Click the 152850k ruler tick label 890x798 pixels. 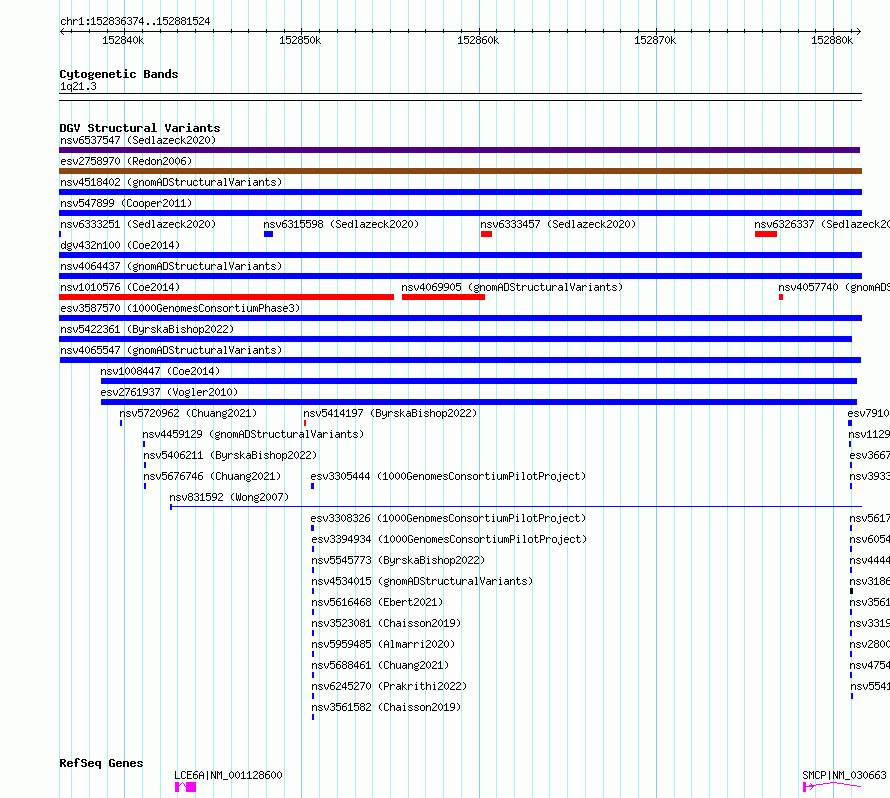tap(300, 40)
